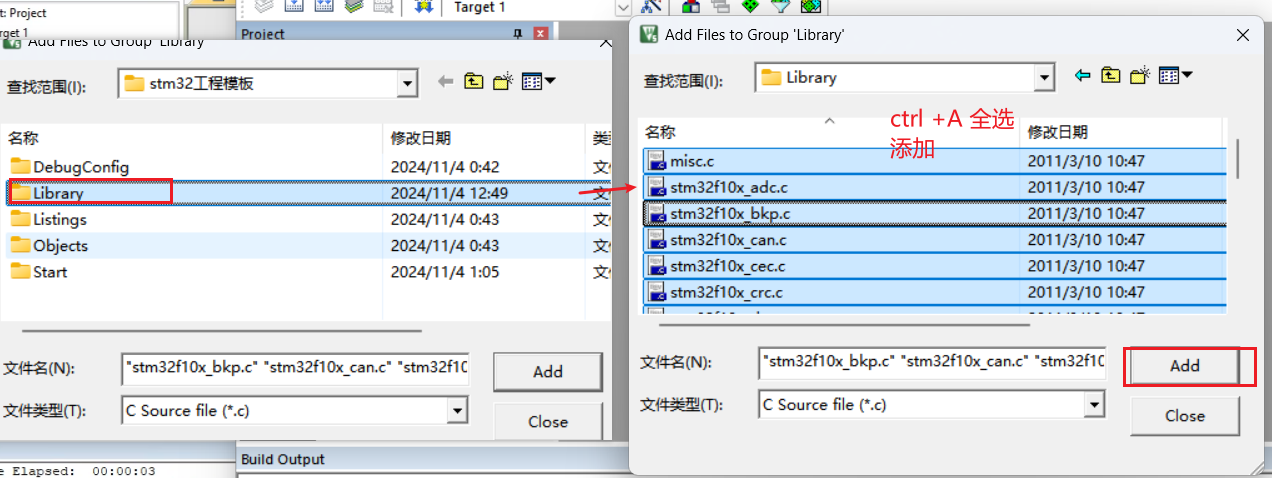Image resolution: width=1272 pixels, height=478 pixels.
Task: Click Add in the right Library dialog
Action: coord(1185,366)
